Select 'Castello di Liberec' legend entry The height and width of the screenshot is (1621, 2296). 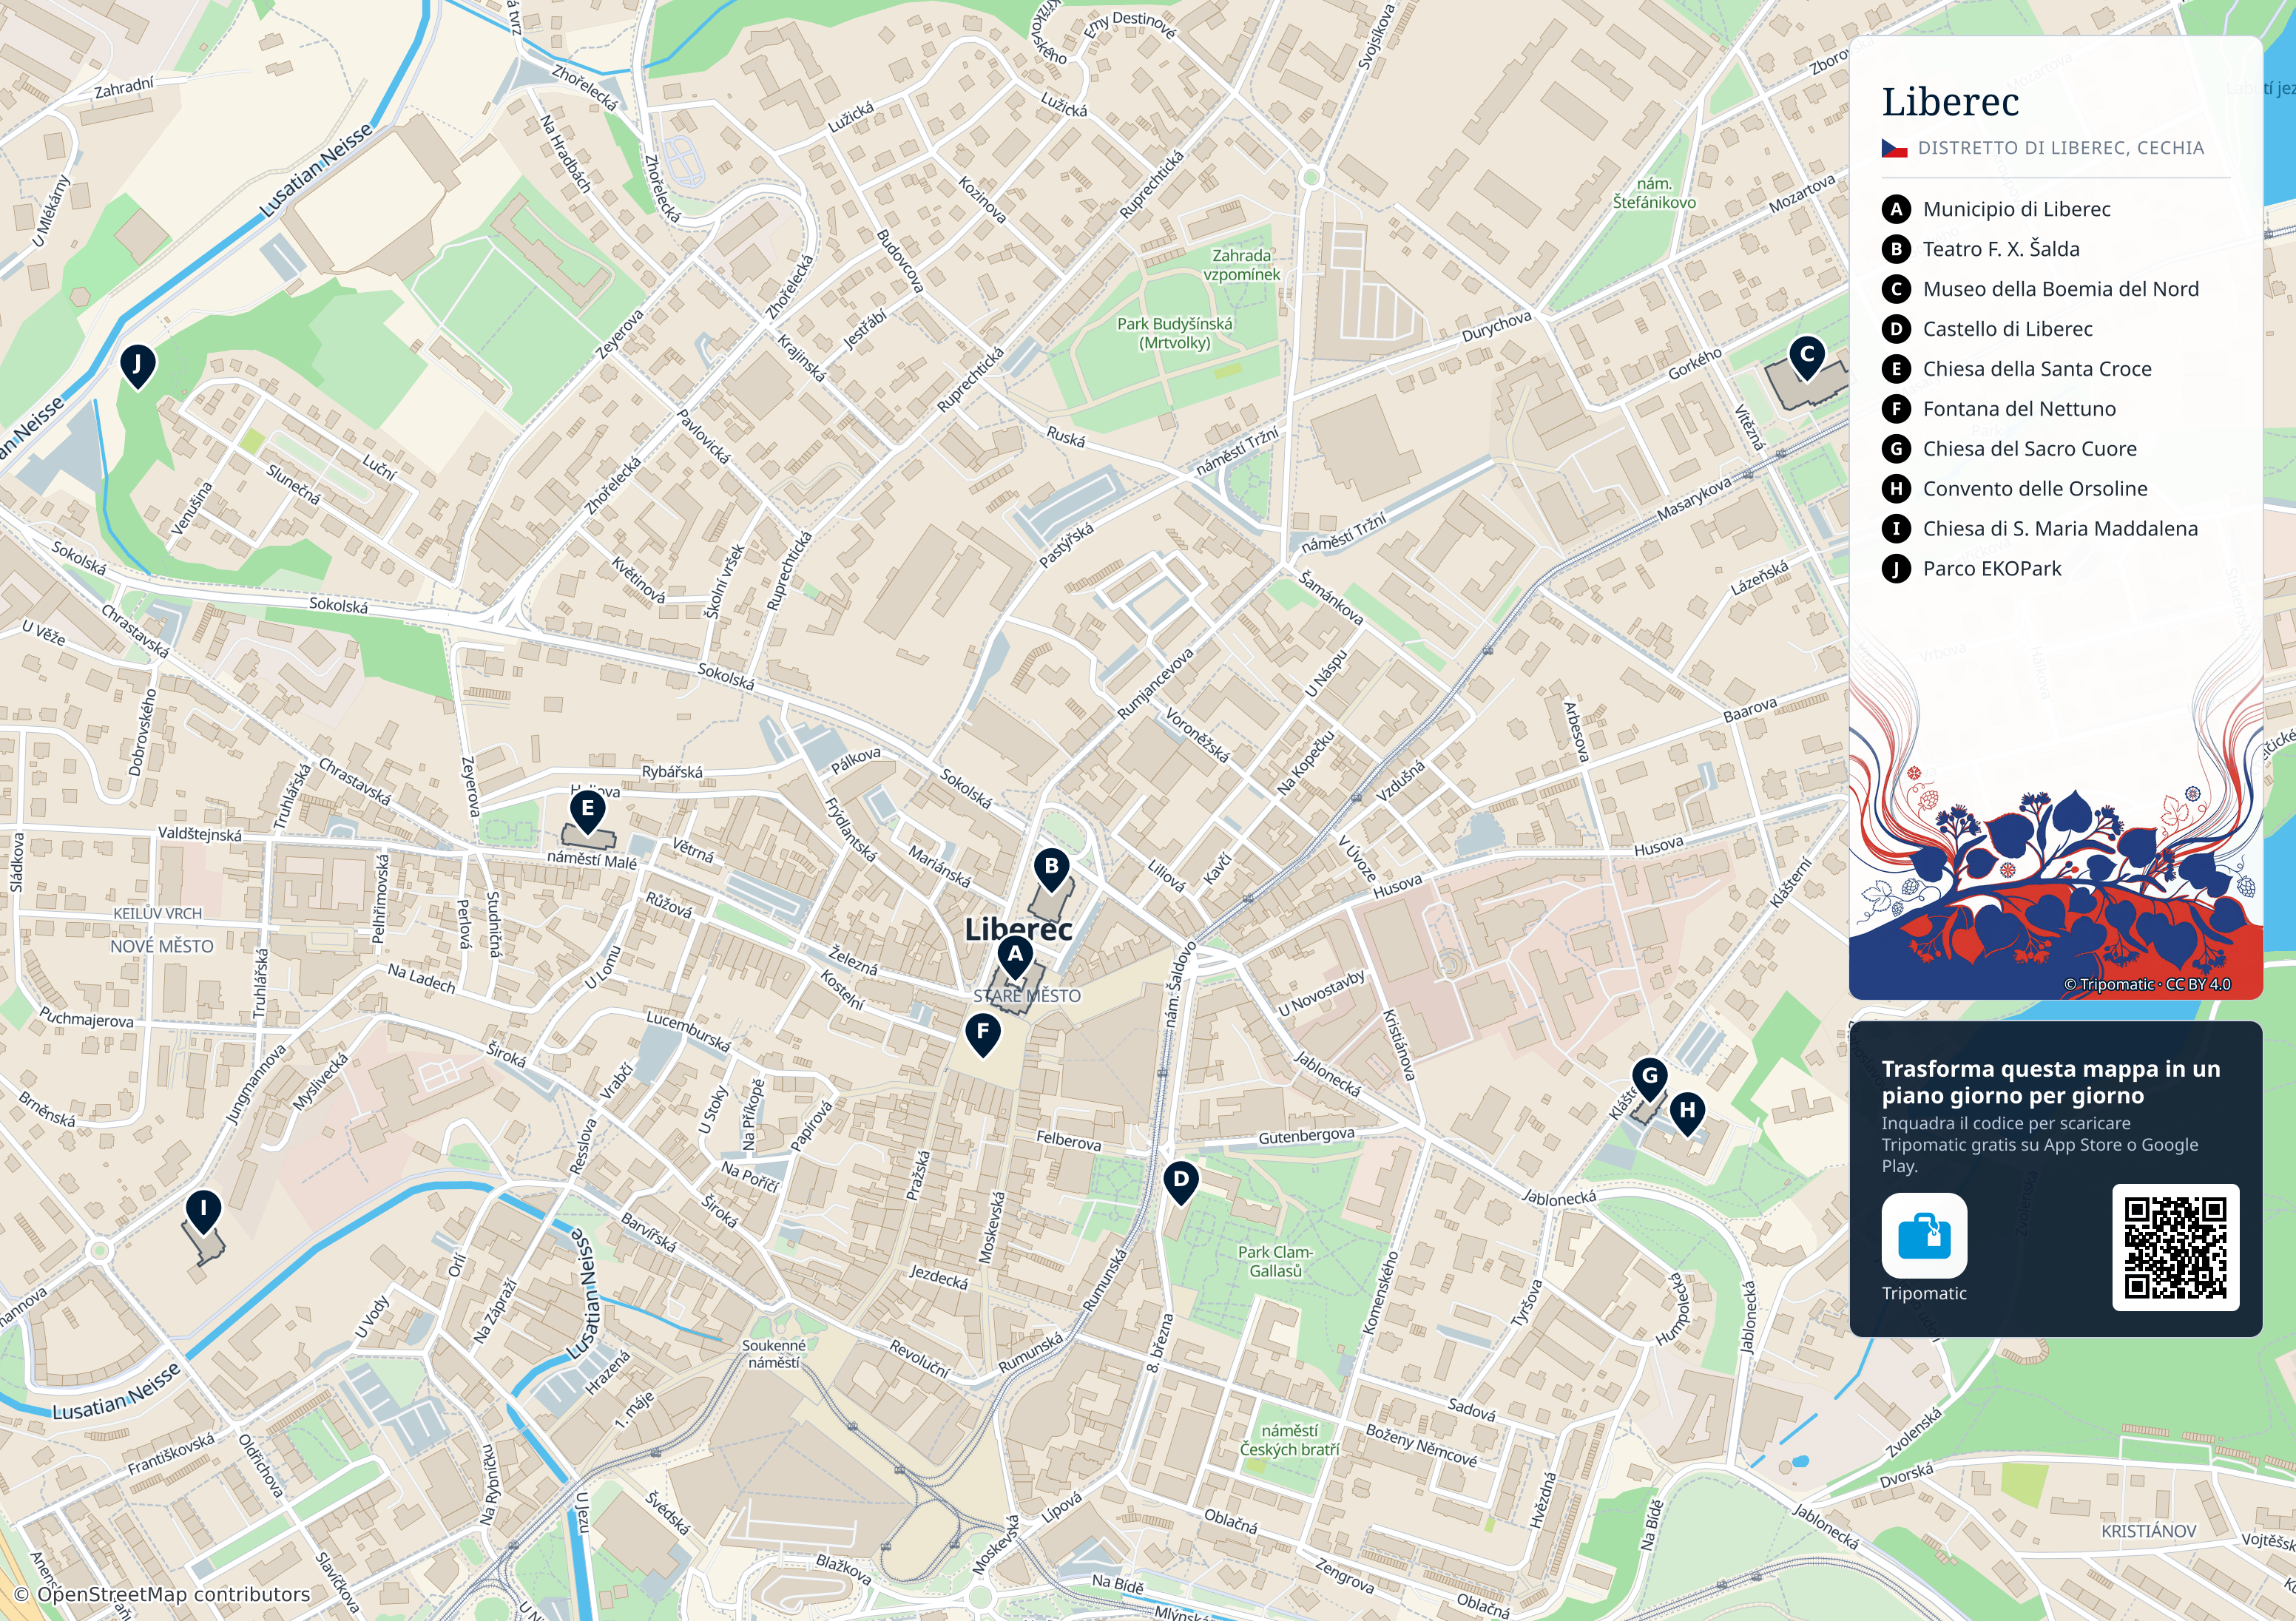coord(2007,329)
